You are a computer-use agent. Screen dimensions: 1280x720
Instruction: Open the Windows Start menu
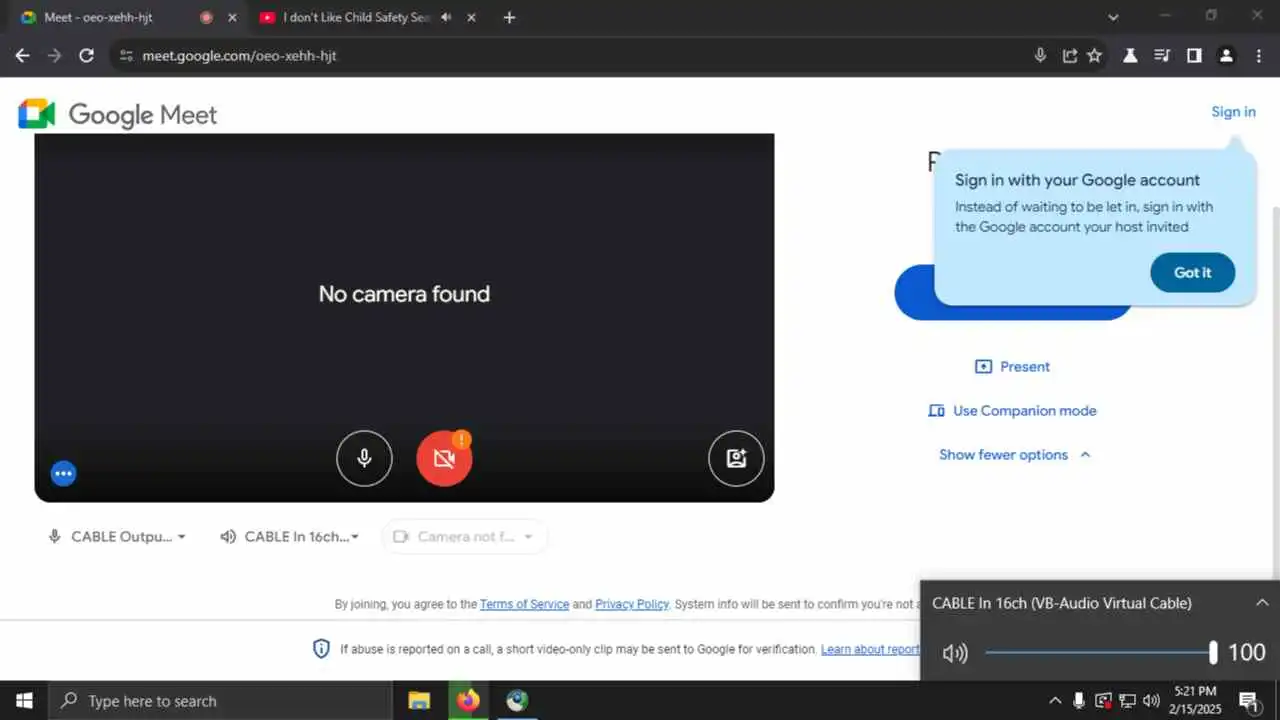pos(24,701)
